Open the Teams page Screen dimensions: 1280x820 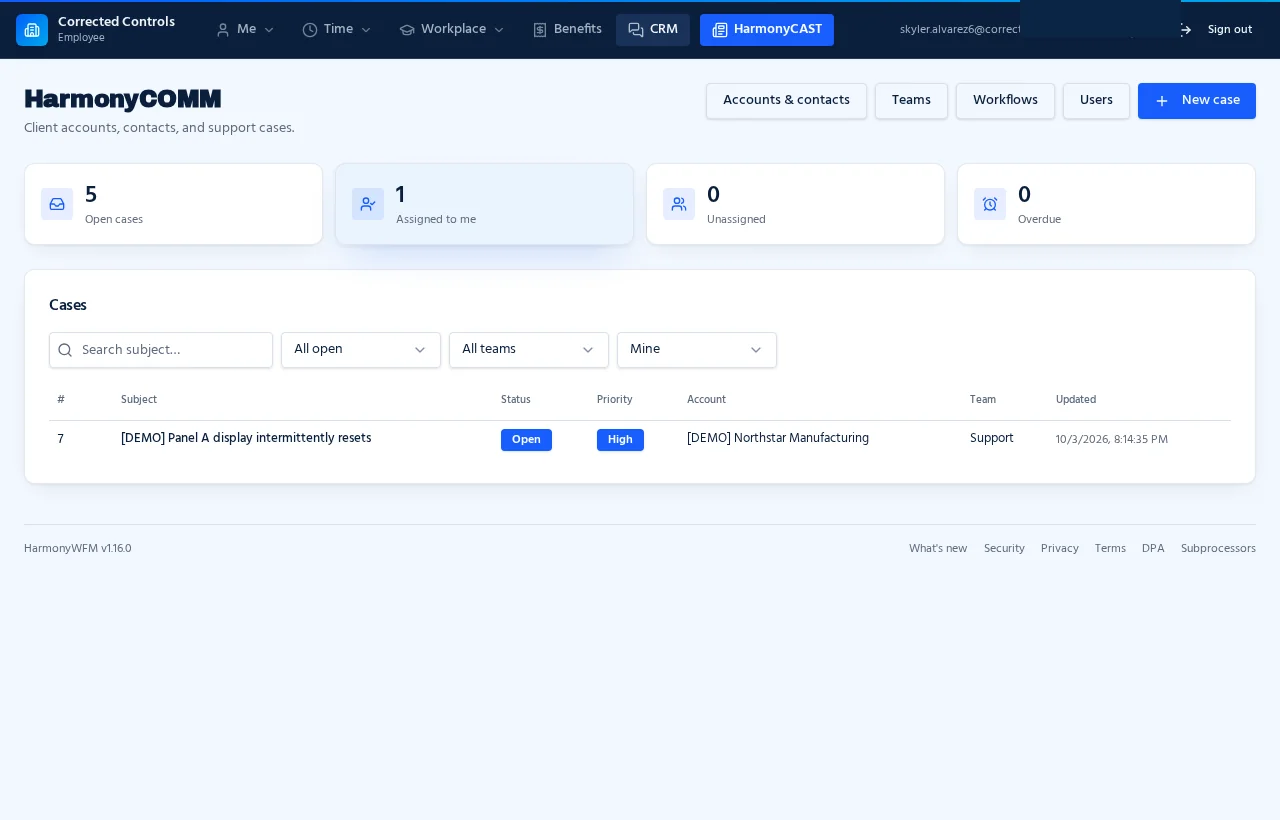pos(911,101)
